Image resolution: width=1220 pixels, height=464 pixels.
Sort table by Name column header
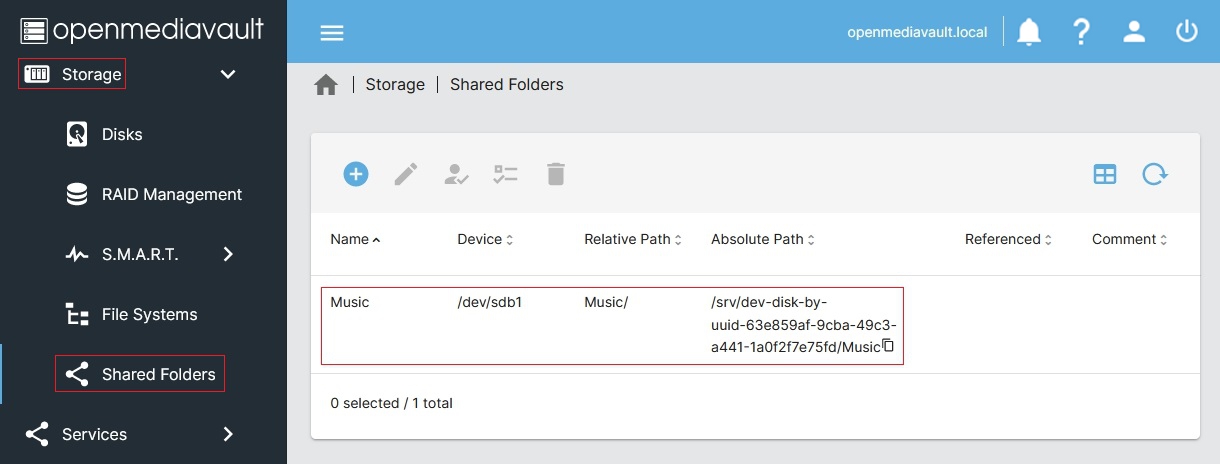click(x=350, y=239)
